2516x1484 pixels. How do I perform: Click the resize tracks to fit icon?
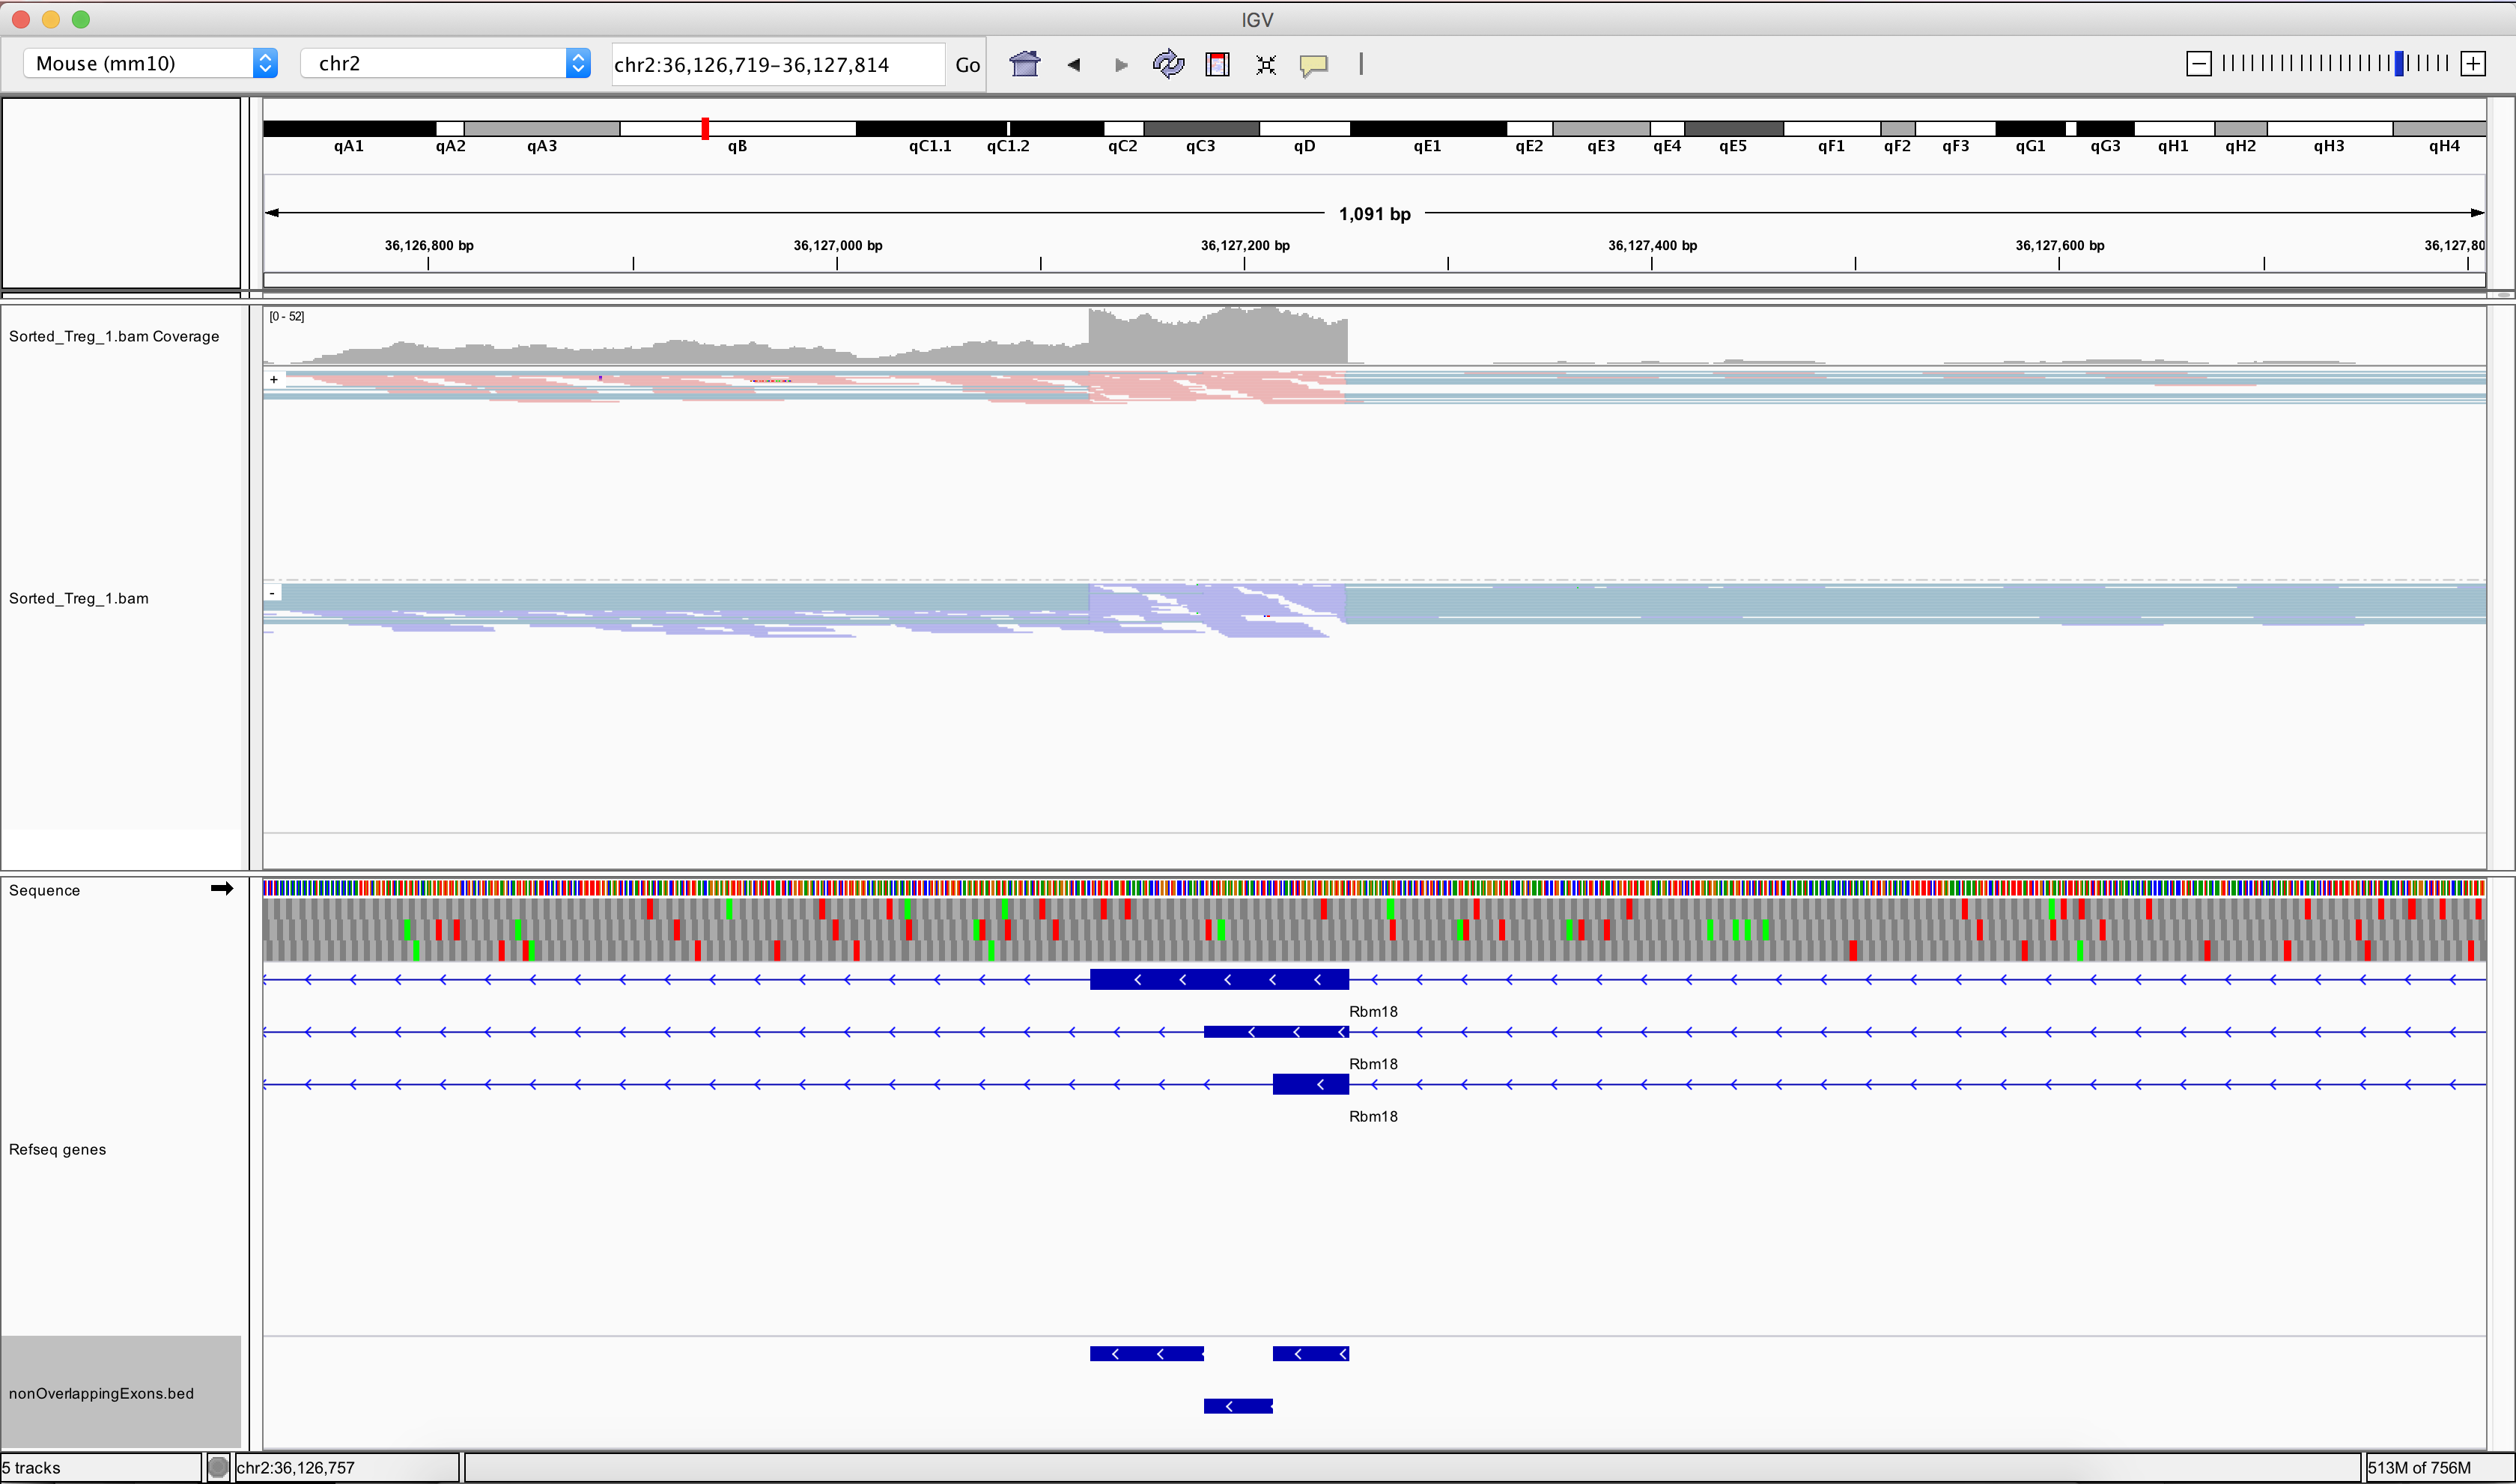(x=1266, y=64)
